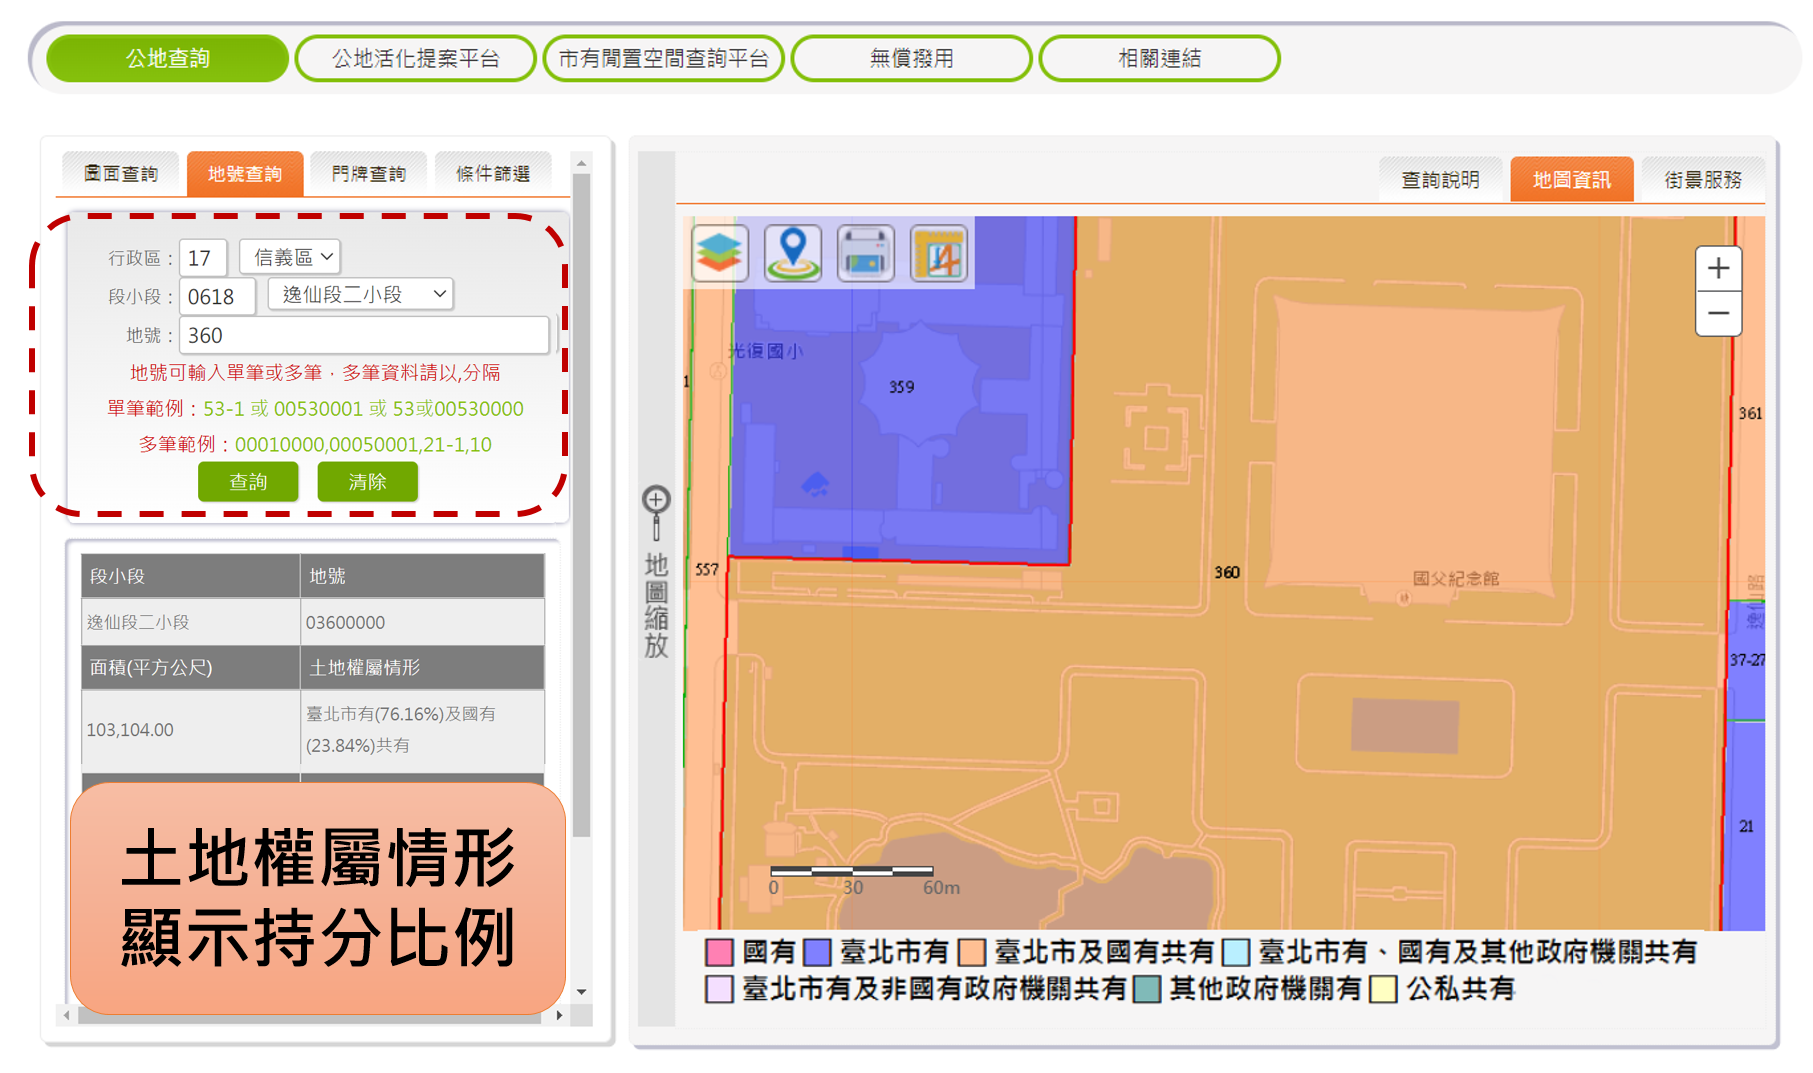Zoom in the map with plus button
The height and width of the screenshot is (1073, 1813).
click(1718, 269)
